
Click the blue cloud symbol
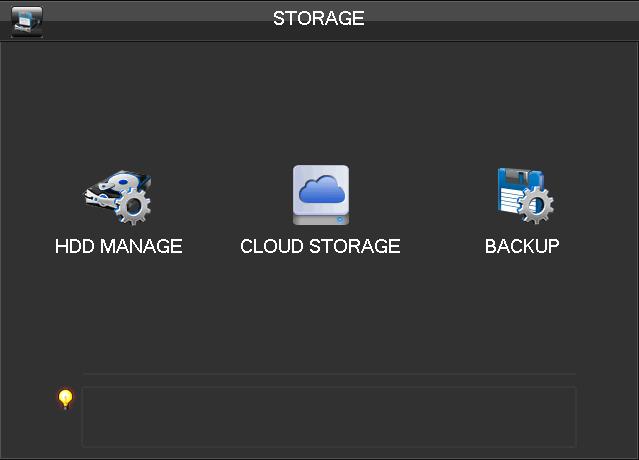tap(322, 189)
